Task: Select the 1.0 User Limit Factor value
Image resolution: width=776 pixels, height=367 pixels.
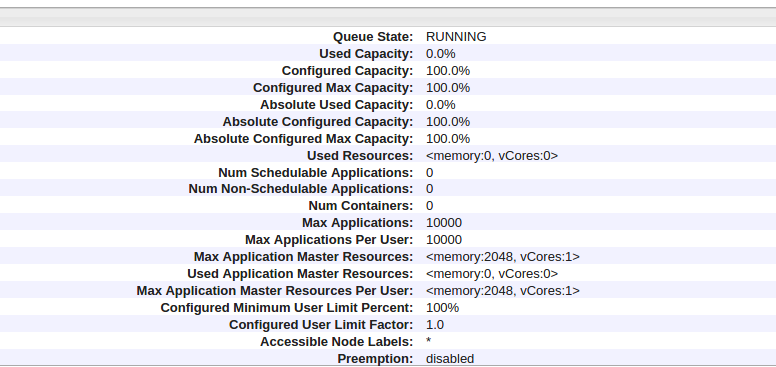Action: point(435,324)
